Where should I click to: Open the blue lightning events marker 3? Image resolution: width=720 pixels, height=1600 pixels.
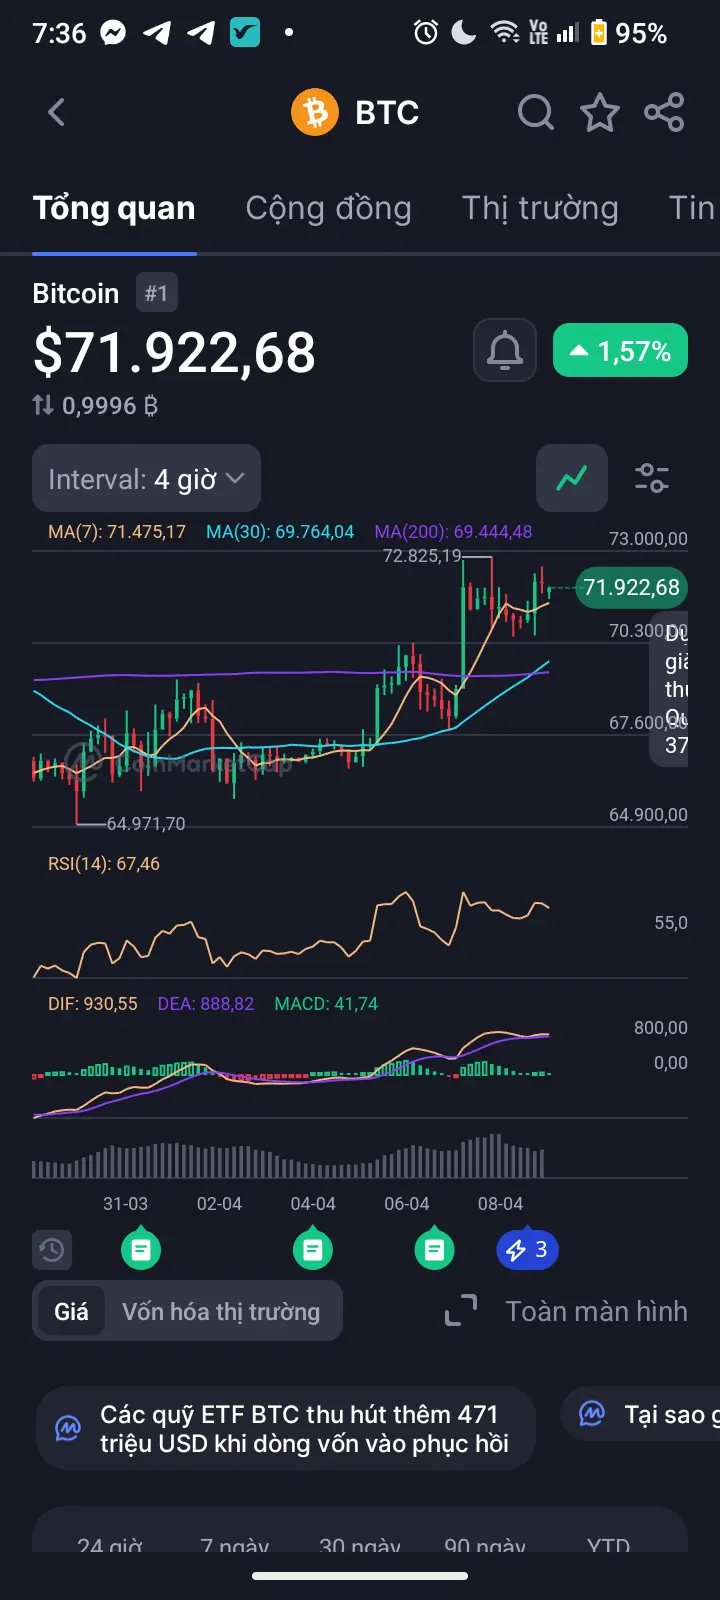tap(527, 1249)
